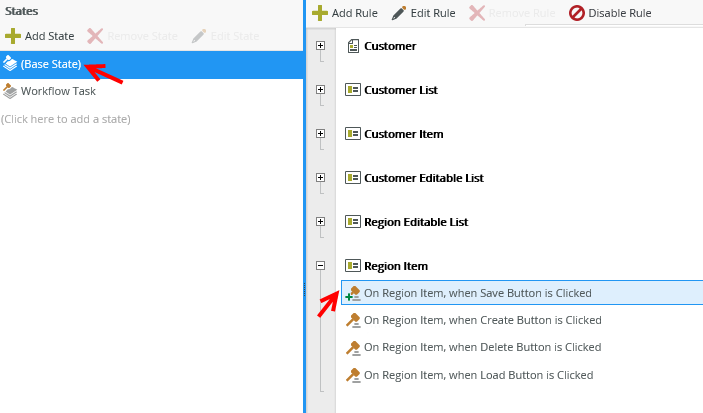Click the pencil Edit State icon
This screenshot has width=703, height=413.
[x=199, y=36]
